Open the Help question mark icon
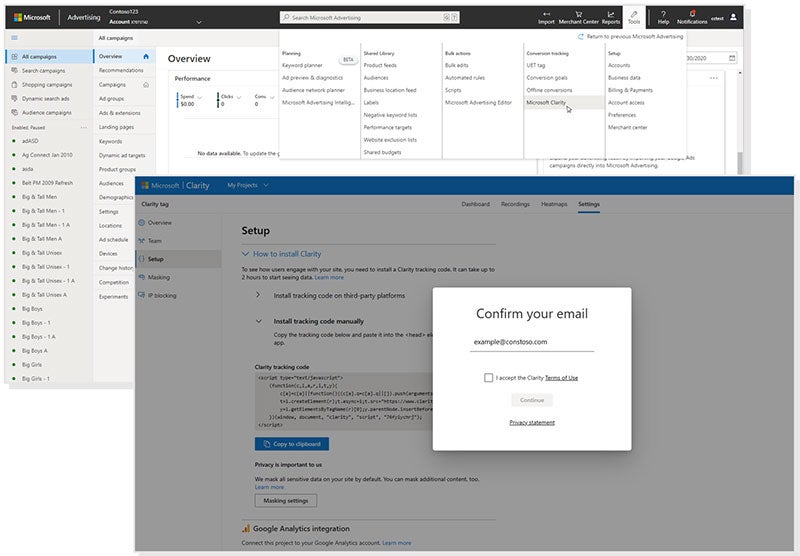The height and width of the screenshot is (556, 800). pos(663,14)
